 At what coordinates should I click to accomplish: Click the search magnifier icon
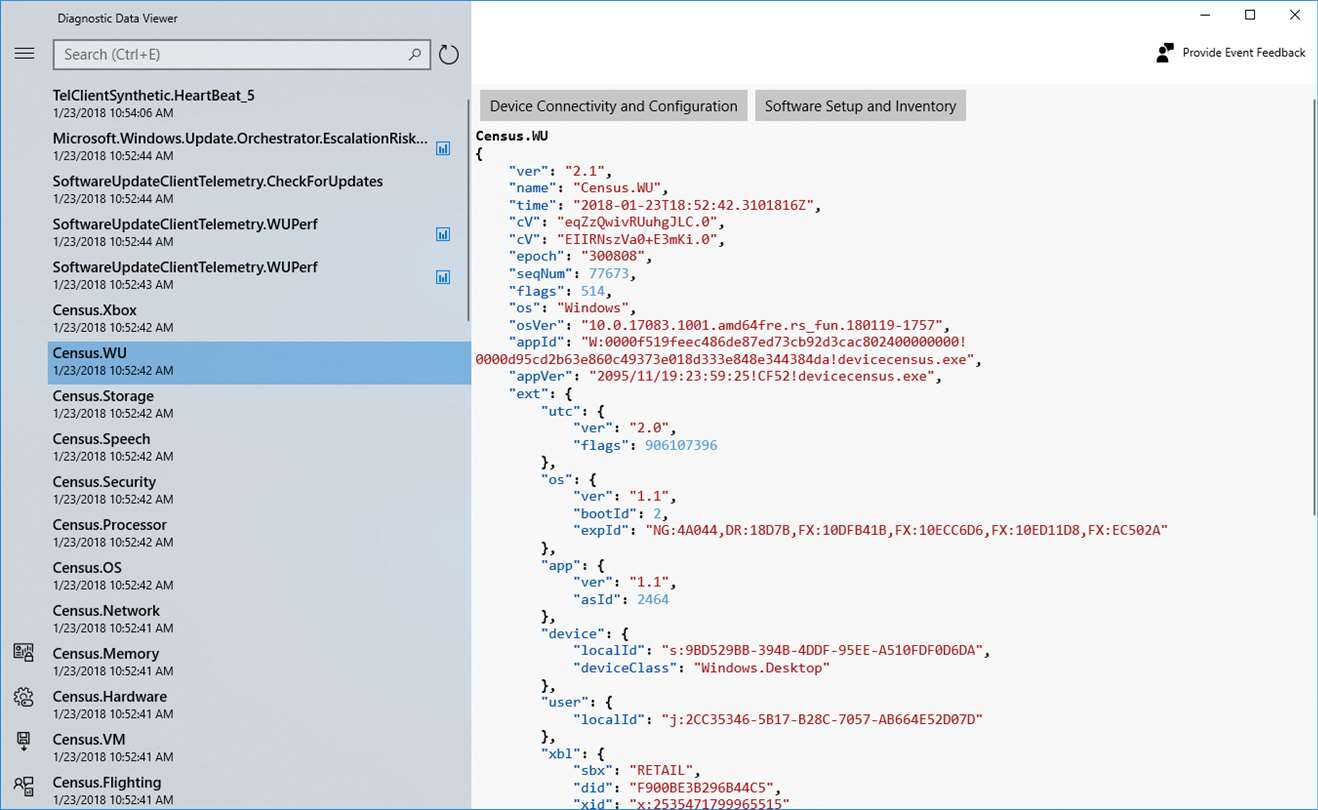click(x=415, y=55)
